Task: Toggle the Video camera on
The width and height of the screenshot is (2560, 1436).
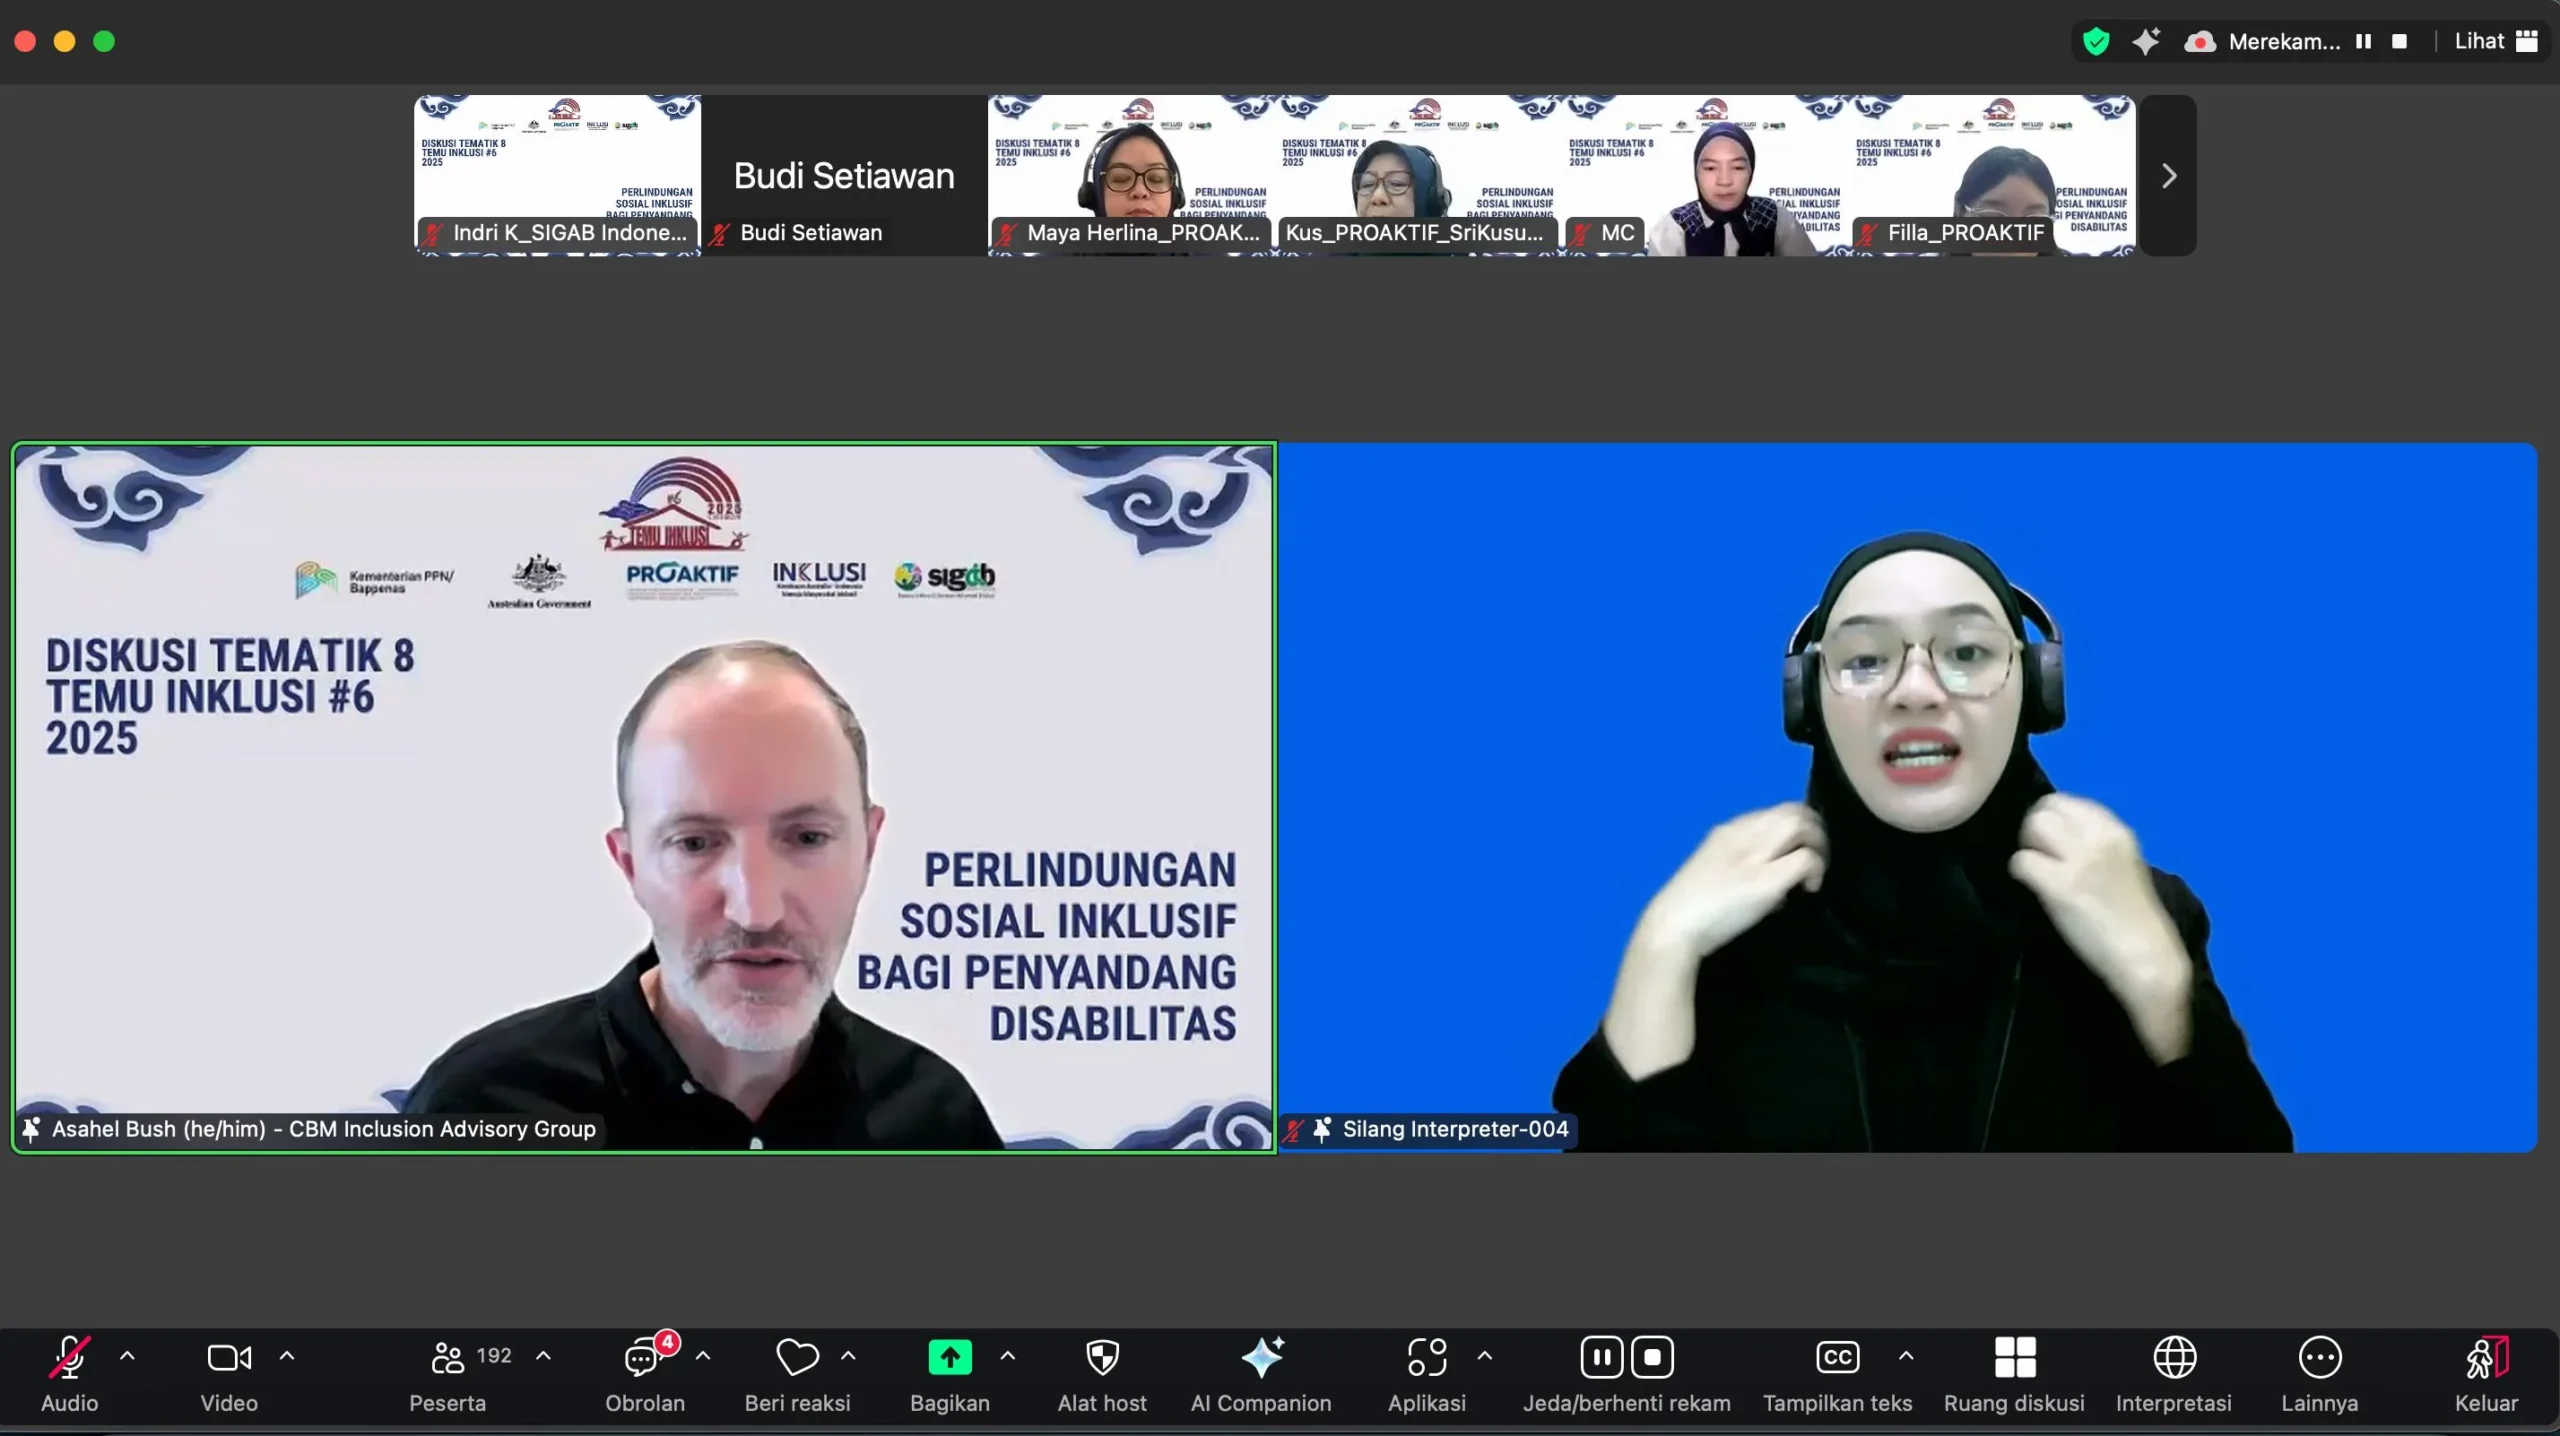Action: pyautogui.click(x=229, y=1358)
